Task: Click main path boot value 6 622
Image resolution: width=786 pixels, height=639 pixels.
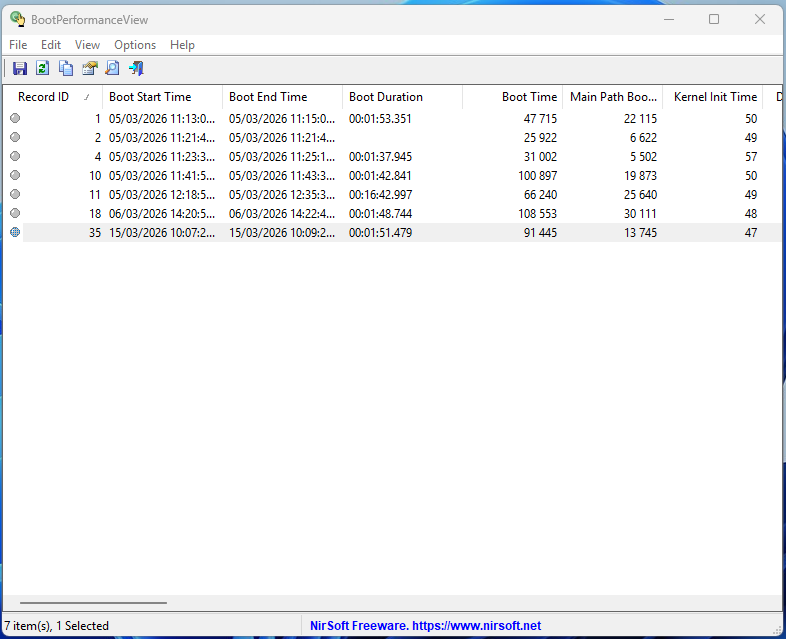Action: 643,138
